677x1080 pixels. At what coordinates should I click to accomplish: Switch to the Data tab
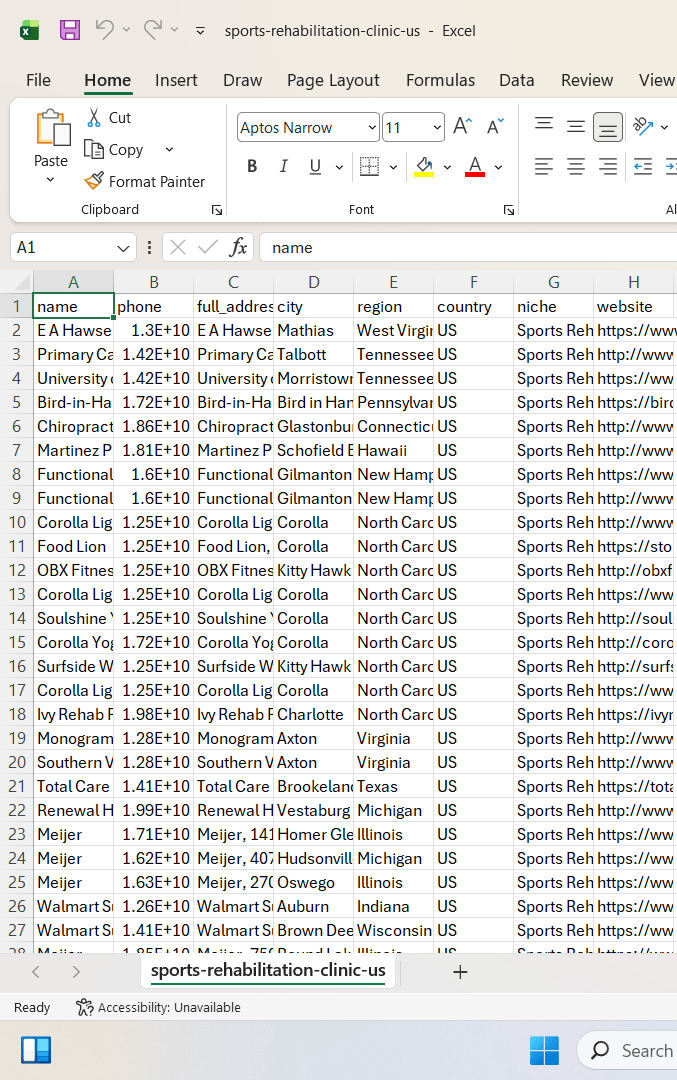517,80
